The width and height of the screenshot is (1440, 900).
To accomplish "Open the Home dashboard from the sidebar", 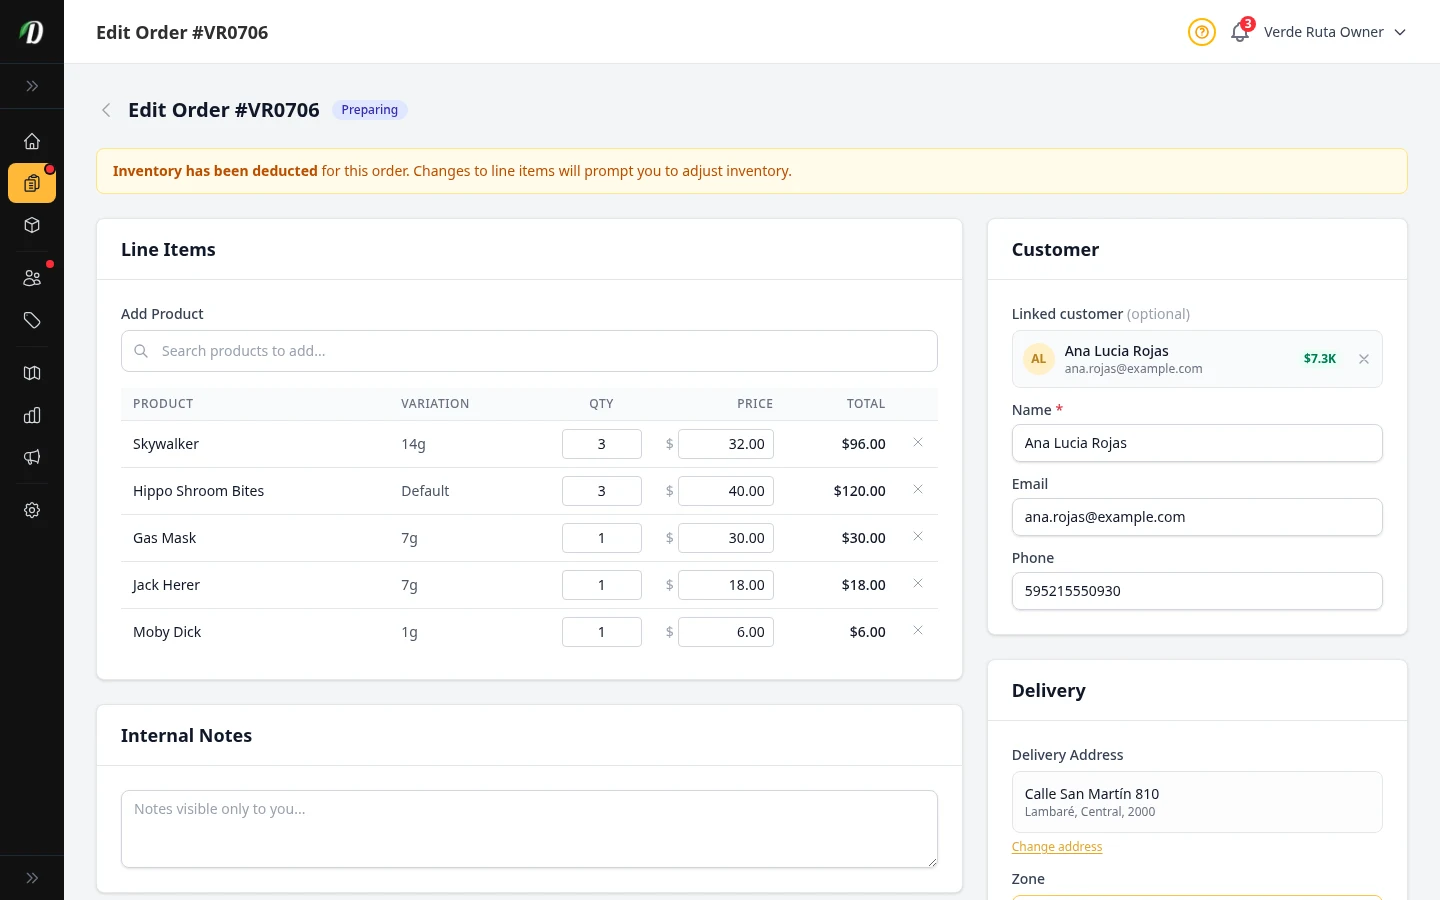I will (32, 141).
